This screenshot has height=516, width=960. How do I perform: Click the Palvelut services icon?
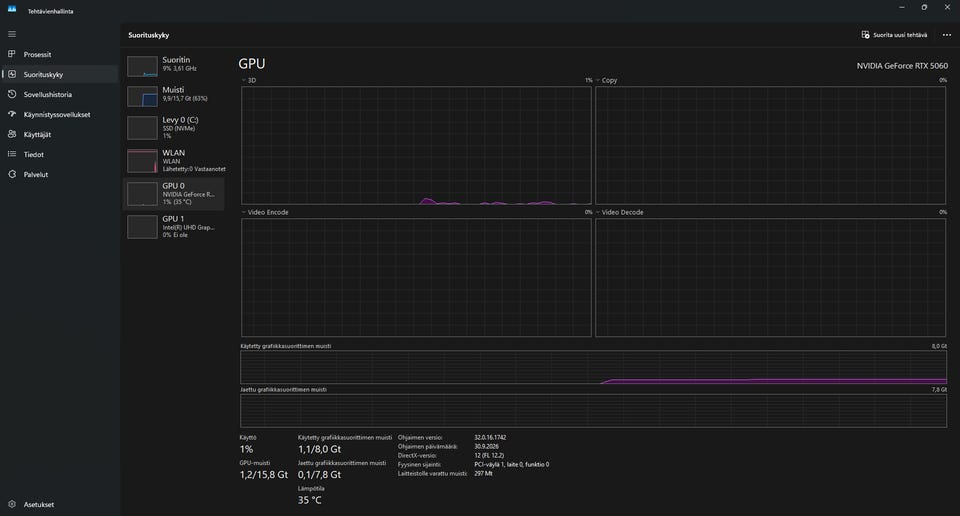tap(12, 174)
